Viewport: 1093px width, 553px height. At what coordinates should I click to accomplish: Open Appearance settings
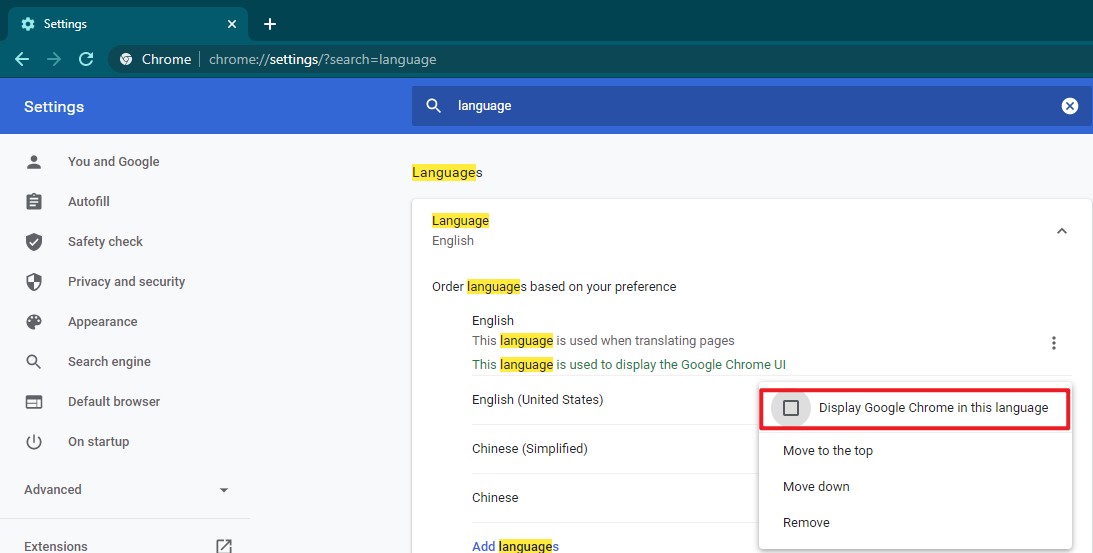(x=102, y=321)
